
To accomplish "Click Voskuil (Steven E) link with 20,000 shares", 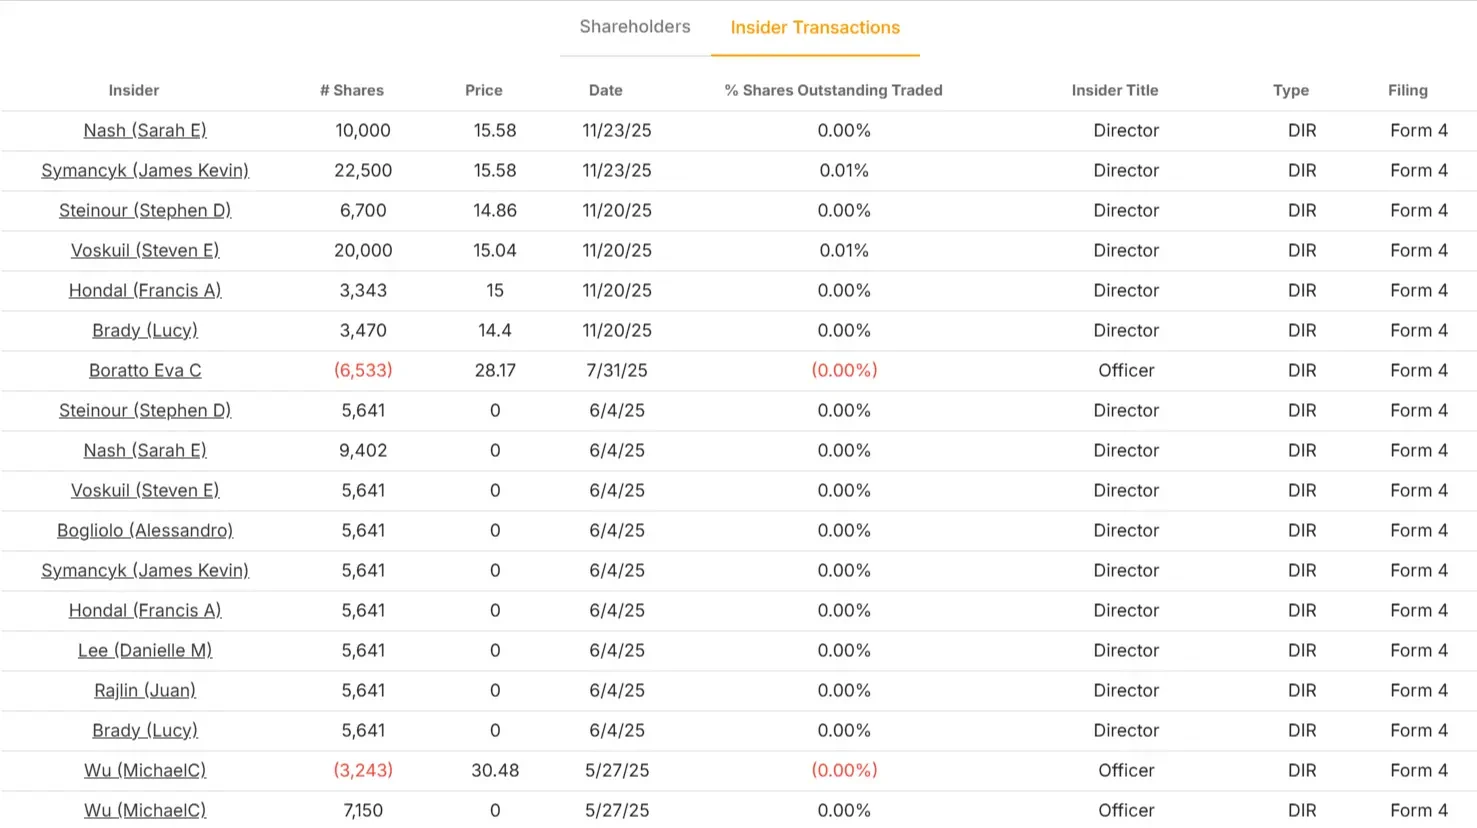I will (x=145, y=250).
